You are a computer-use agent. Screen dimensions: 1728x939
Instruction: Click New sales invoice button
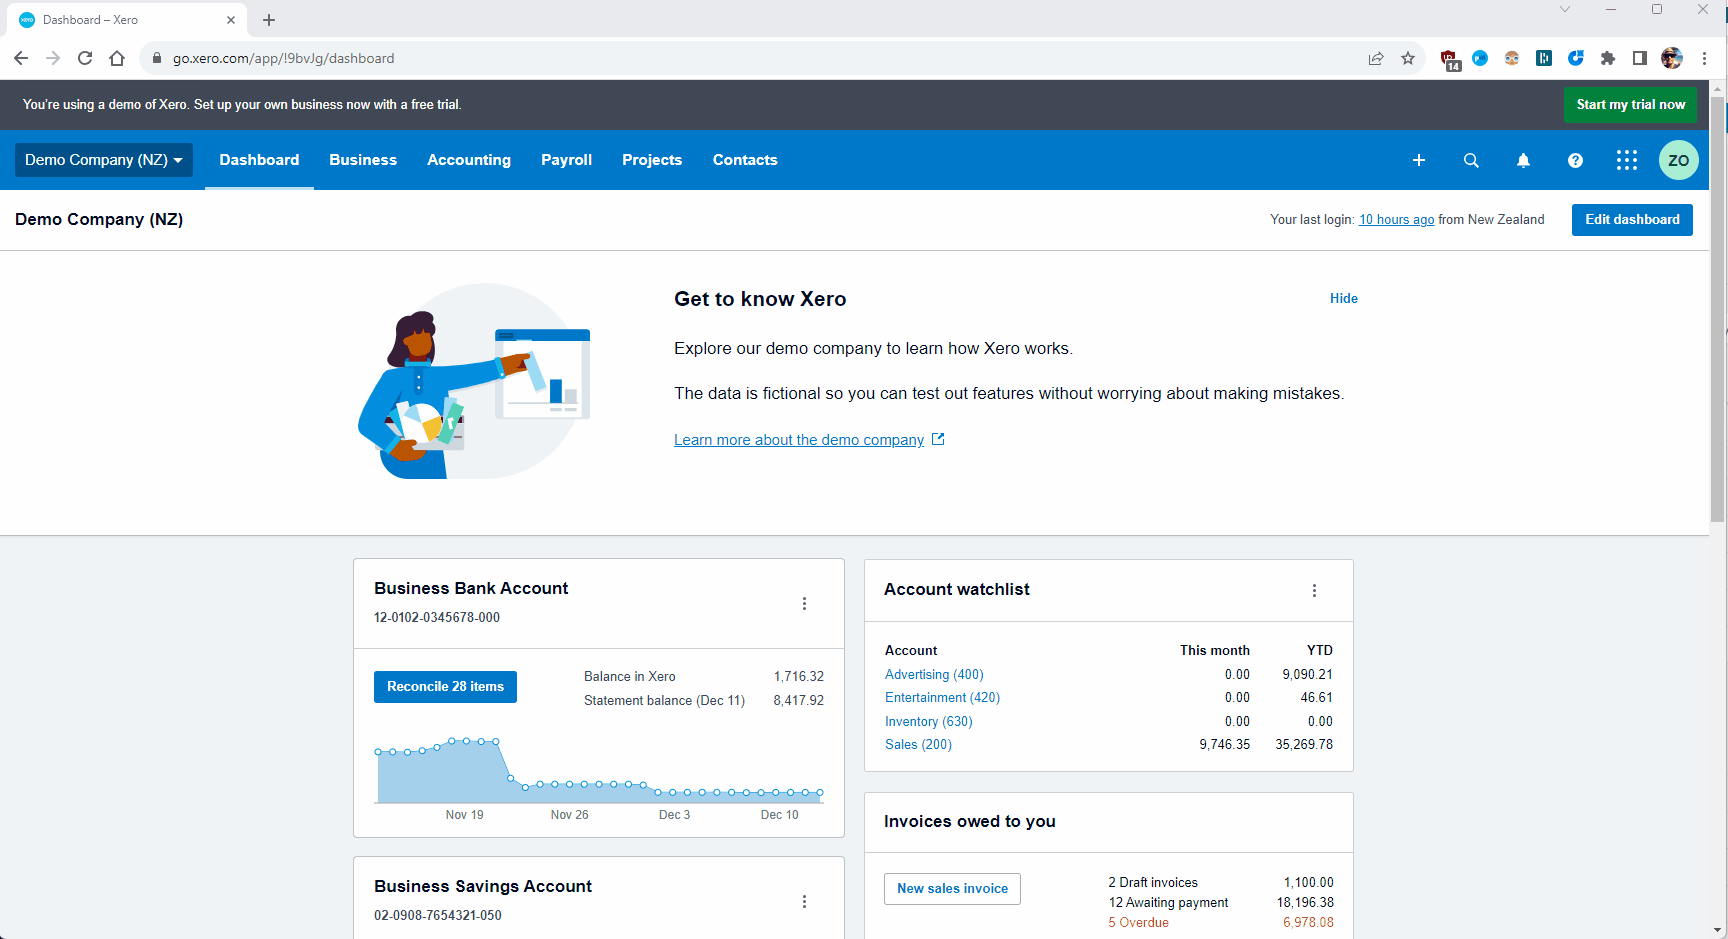[952, 889]
